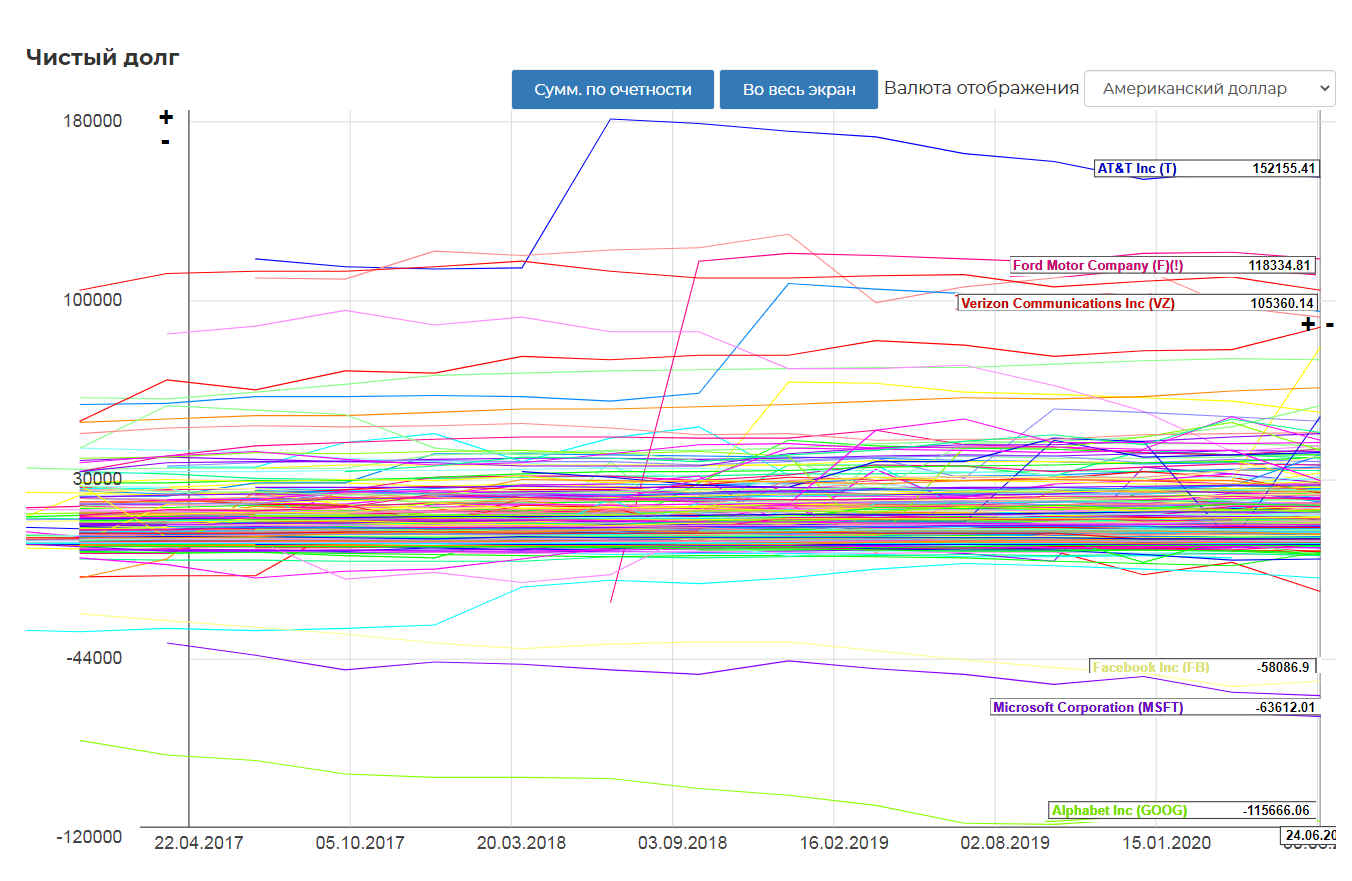Click the Facebook value -58086.9

coord(1281,667)
